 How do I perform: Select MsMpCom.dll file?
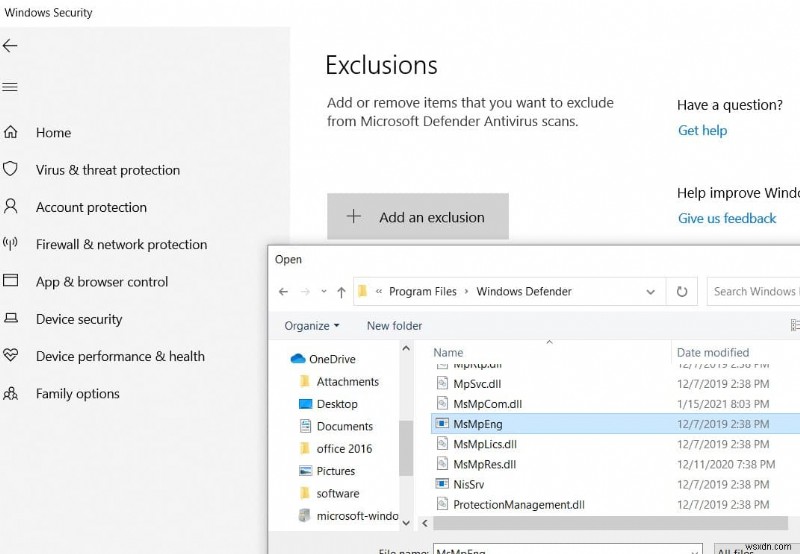[487, 404]
